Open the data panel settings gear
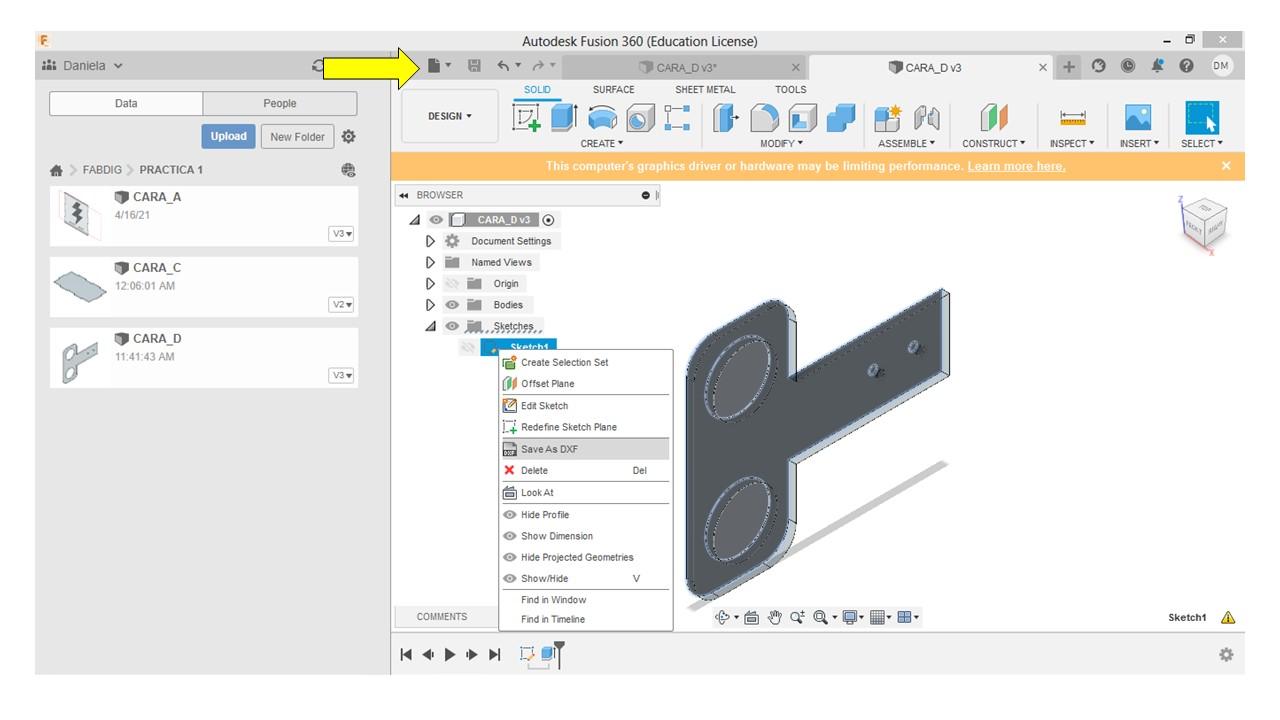 (x=348, y=137)
